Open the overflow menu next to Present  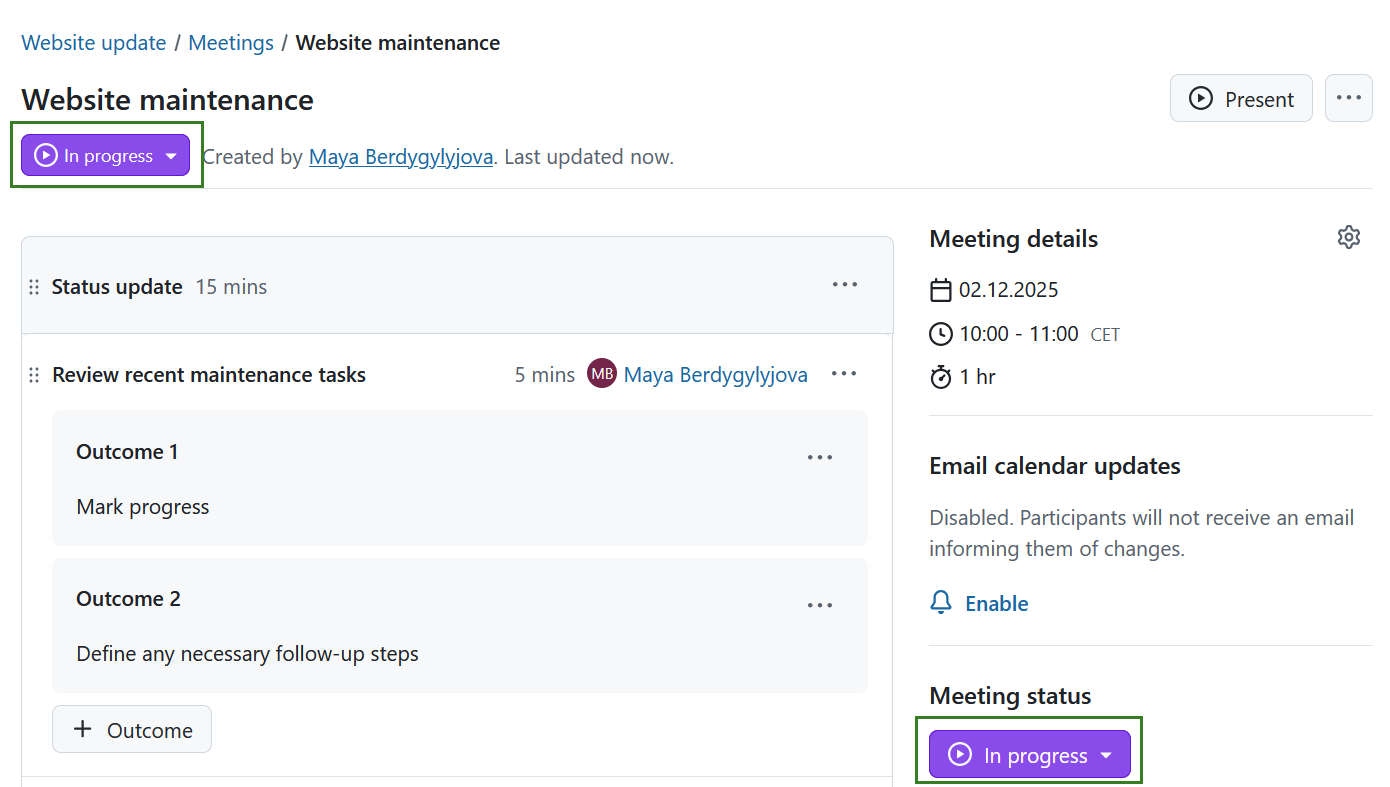coord(1348,98)
